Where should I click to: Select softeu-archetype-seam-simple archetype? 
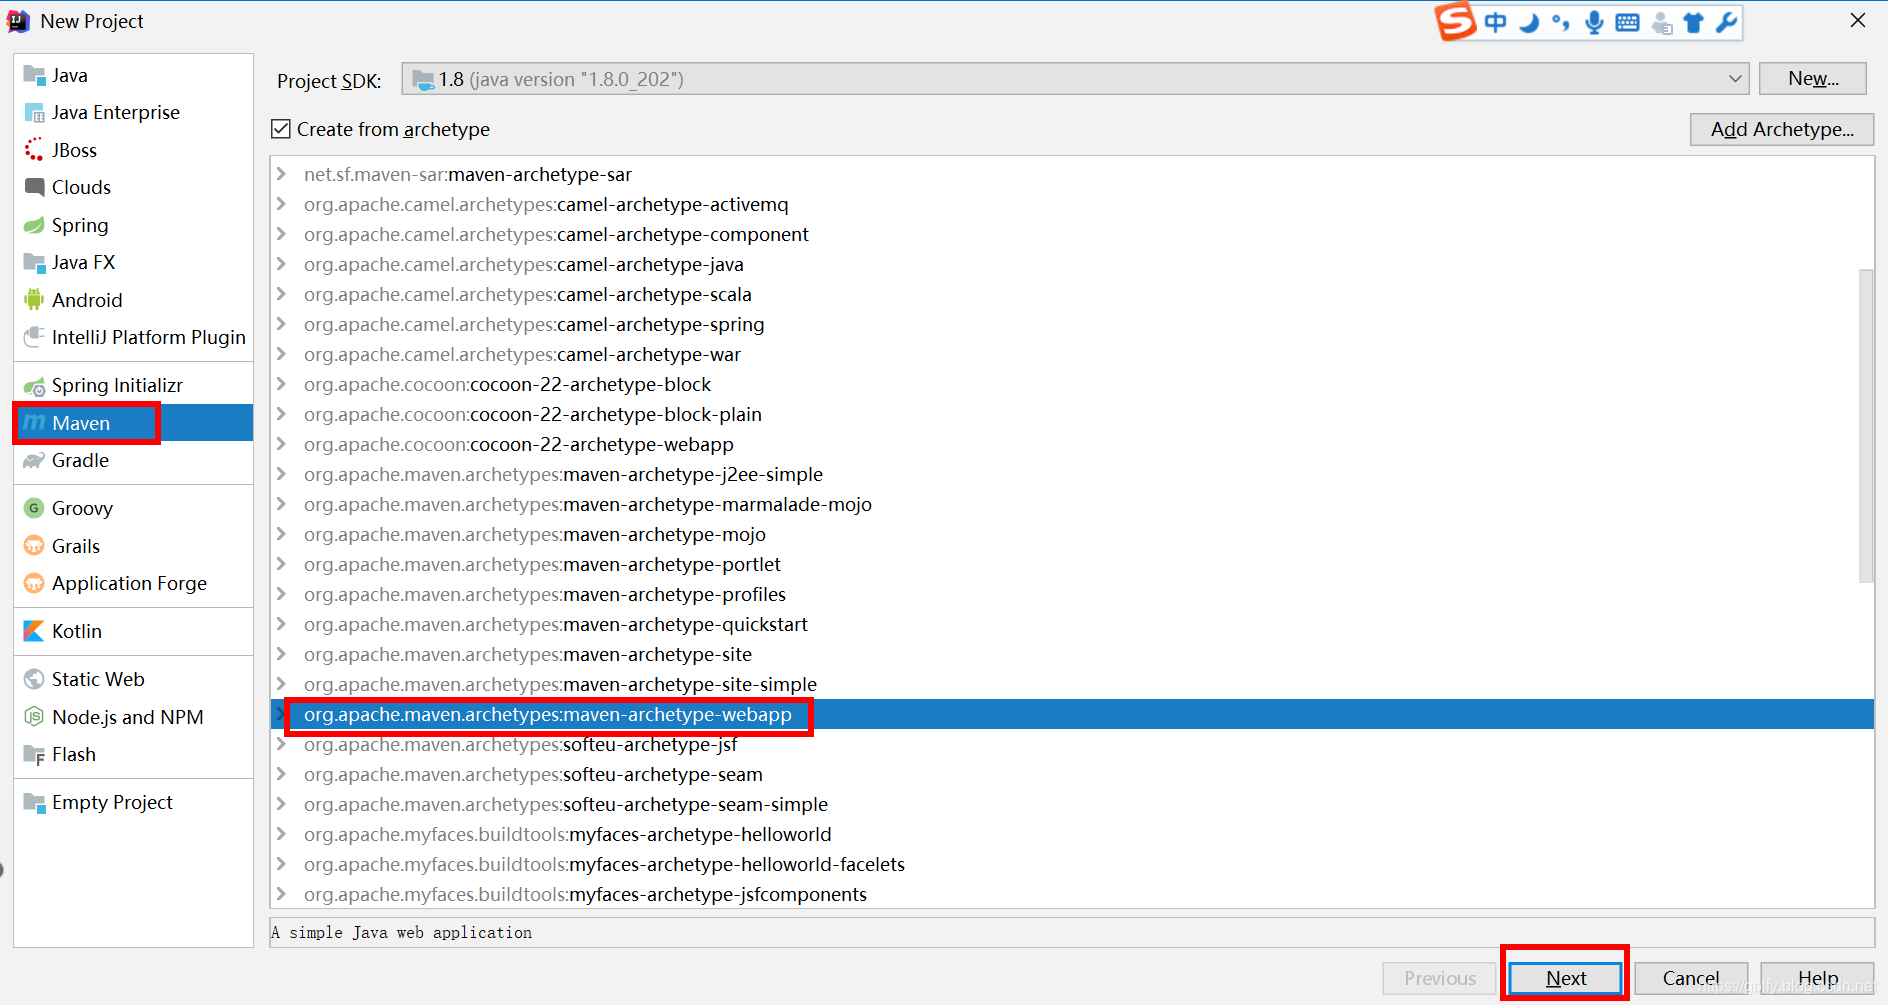[x=1072, y=804]
